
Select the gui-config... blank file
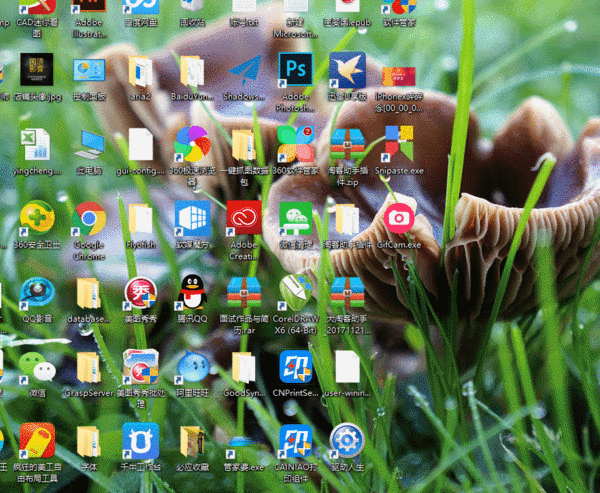coord(140,144)
